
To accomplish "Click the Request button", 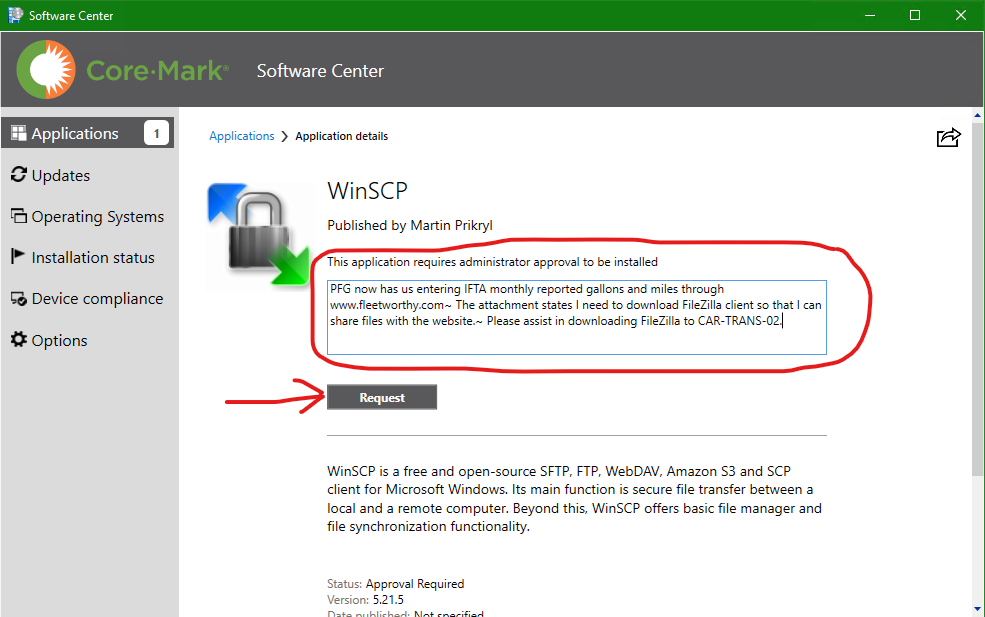I will point(382,397).
